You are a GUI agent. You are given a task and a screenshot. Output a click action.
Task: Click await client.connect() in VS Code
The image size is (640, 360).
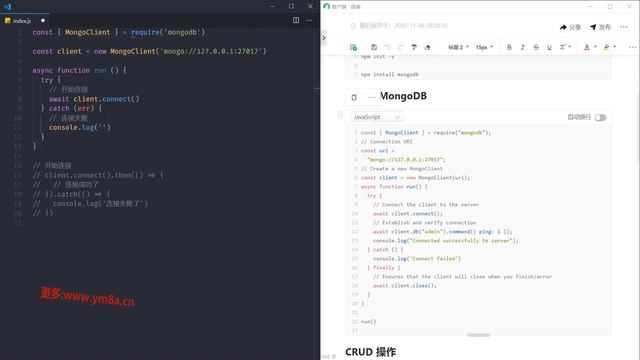click(94, 99)
